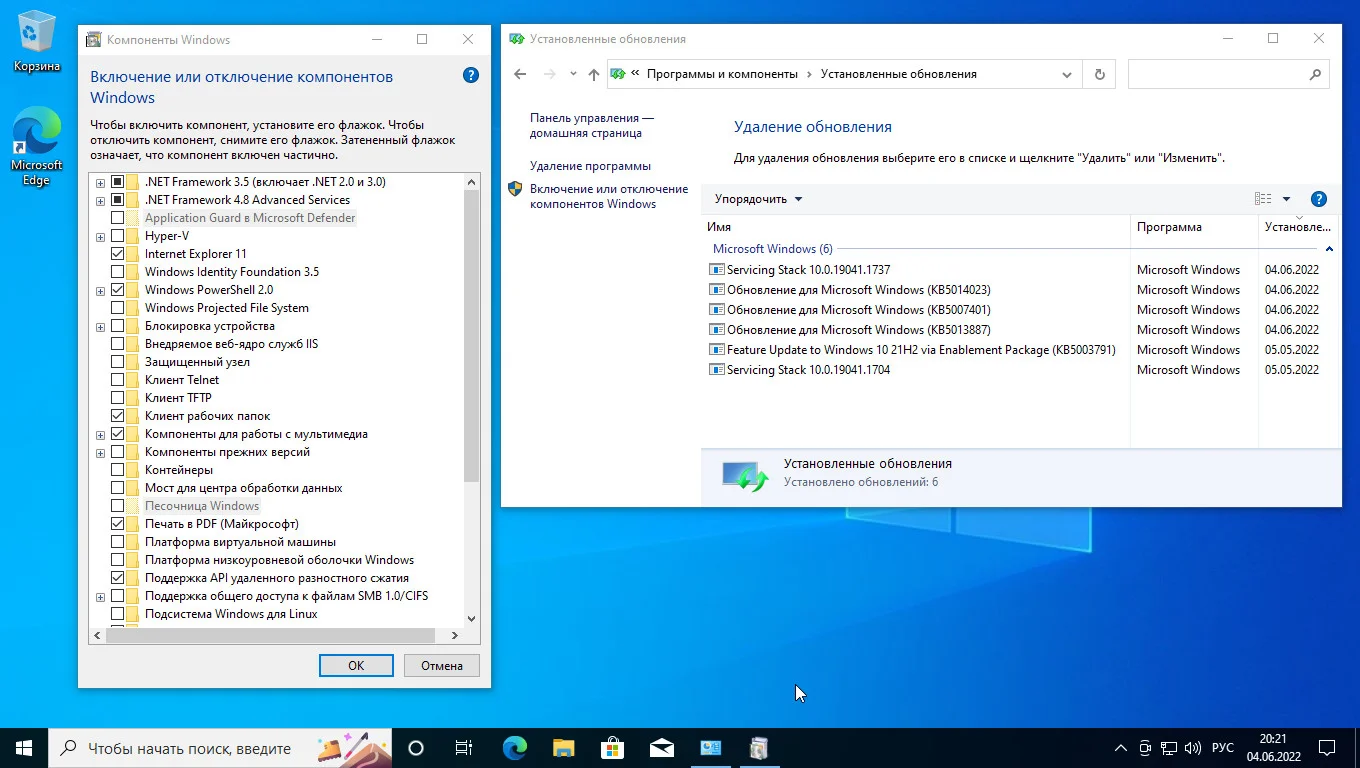Expand the .NET Framework 3.5 node

(100, 182)
